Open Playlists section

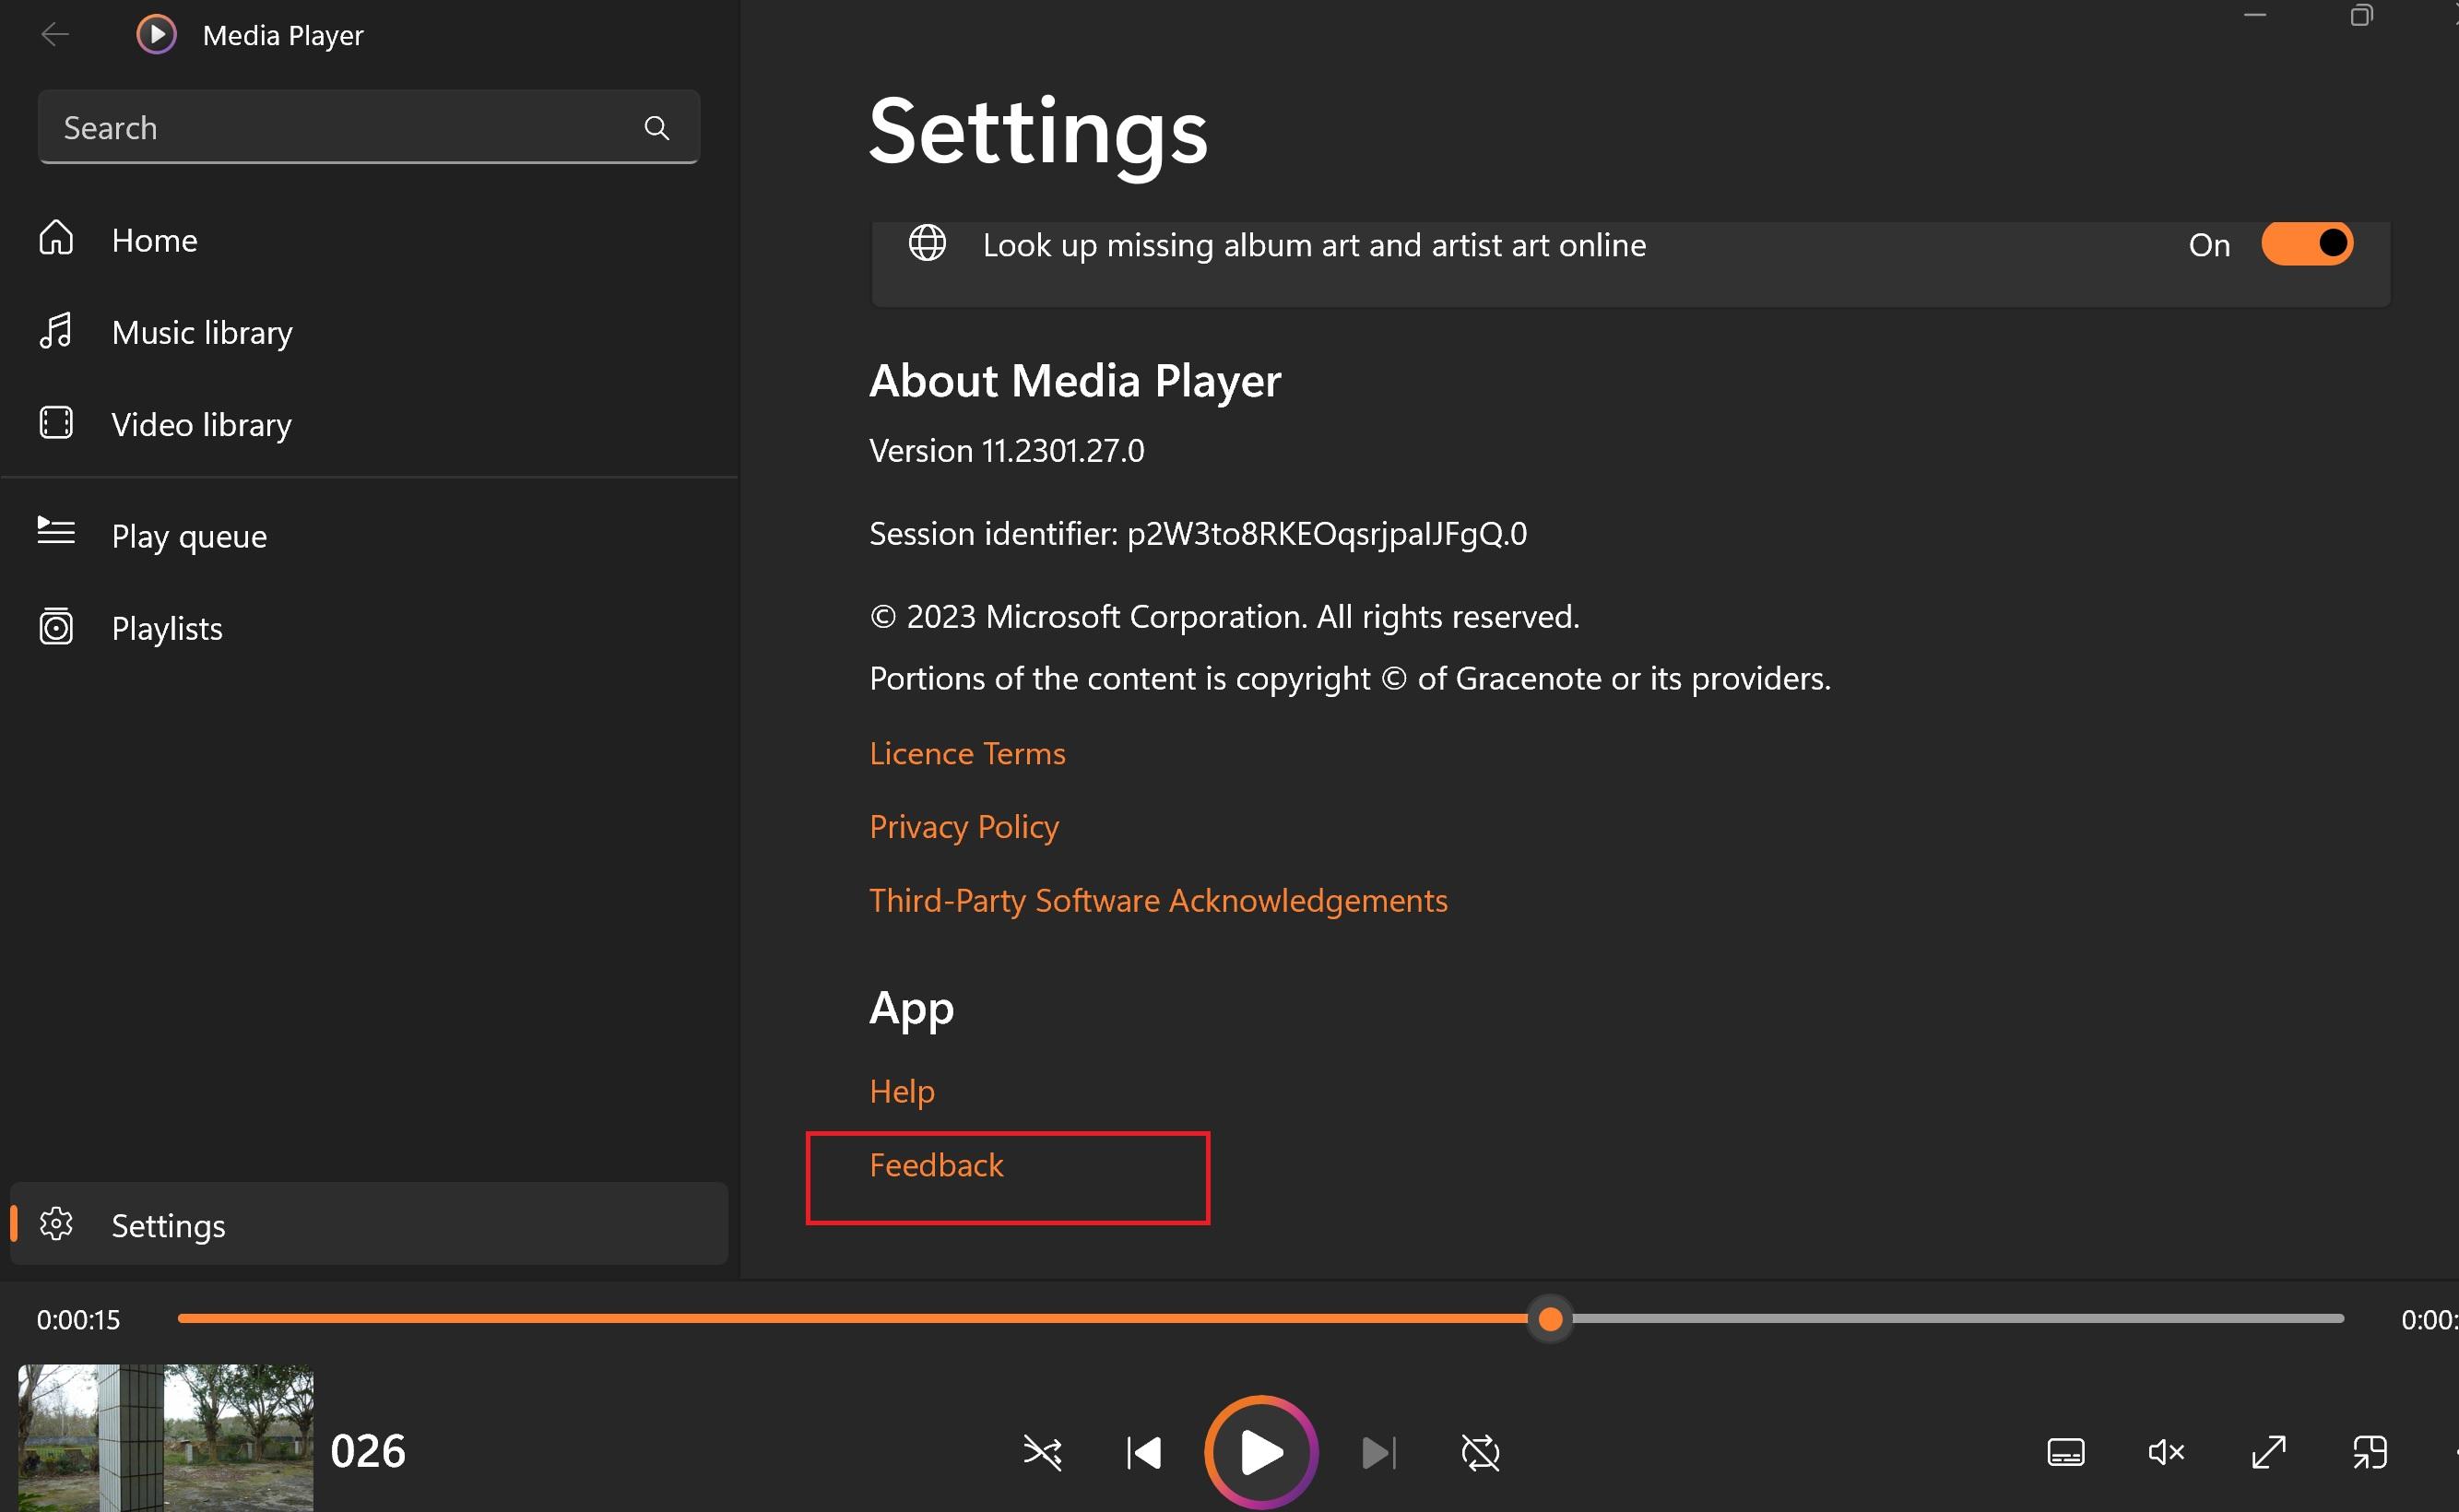pyautogui.click(x=167, y=627)
